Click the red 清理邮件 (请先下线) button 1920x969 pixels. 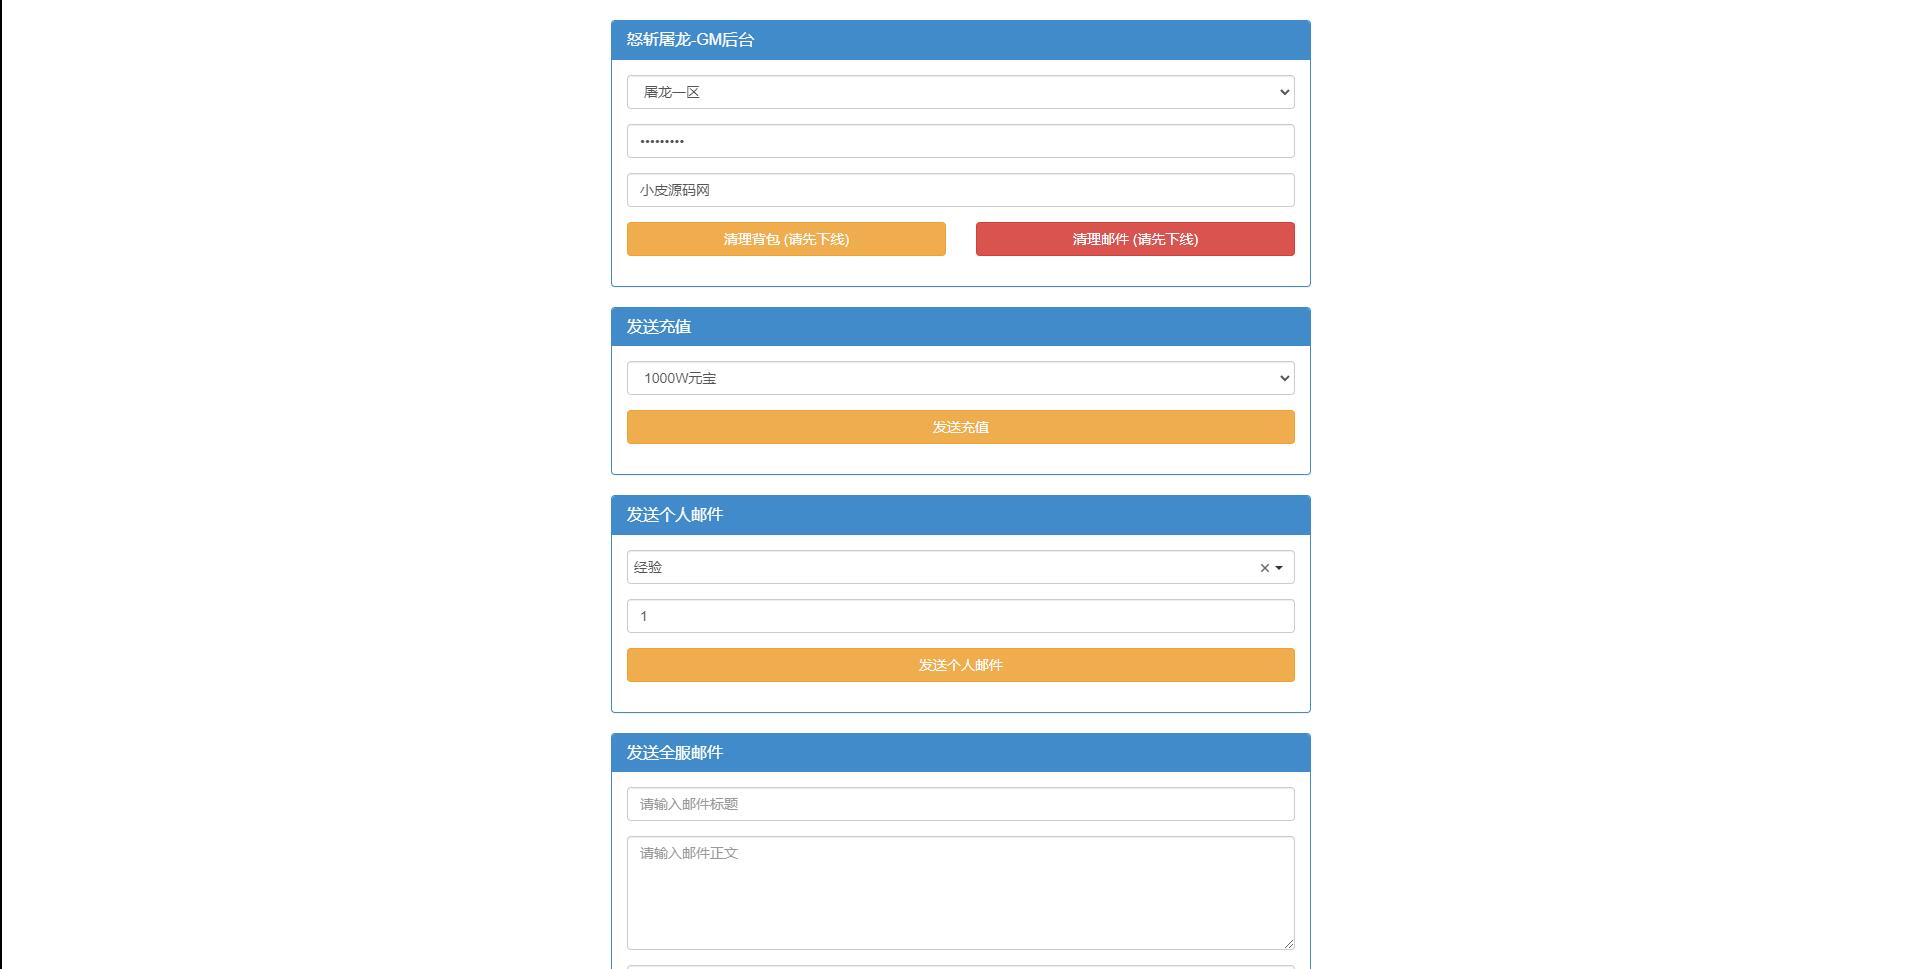[x=1134, y=239]
